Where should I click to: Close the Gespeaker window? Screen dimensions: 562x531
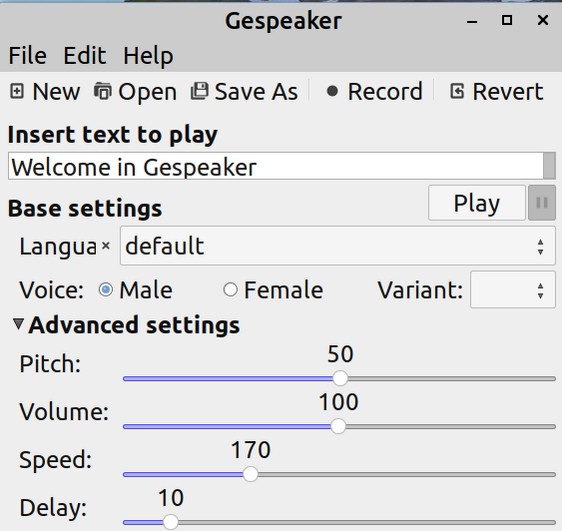pyautogui.click(x=543, y=20)
